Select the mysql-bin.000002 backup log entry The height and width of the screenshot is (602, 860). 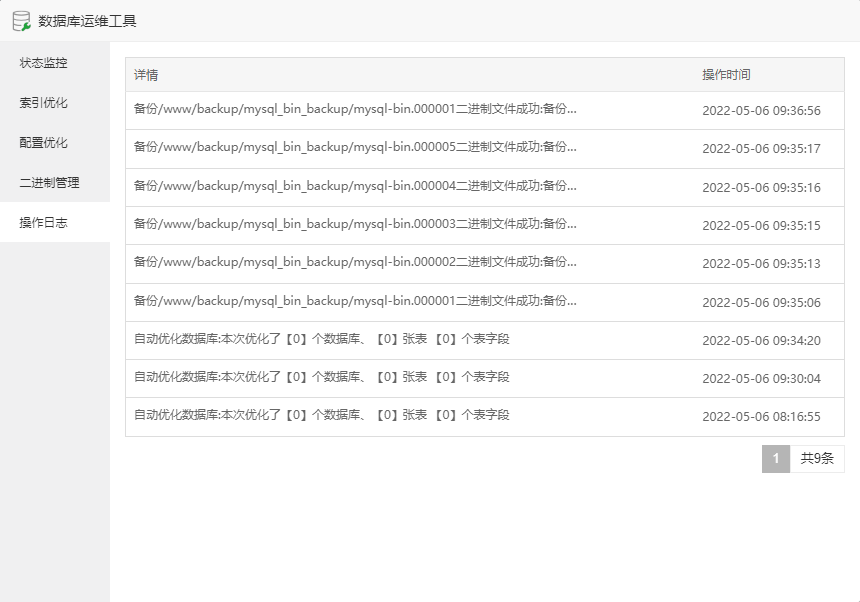point(485,264)
